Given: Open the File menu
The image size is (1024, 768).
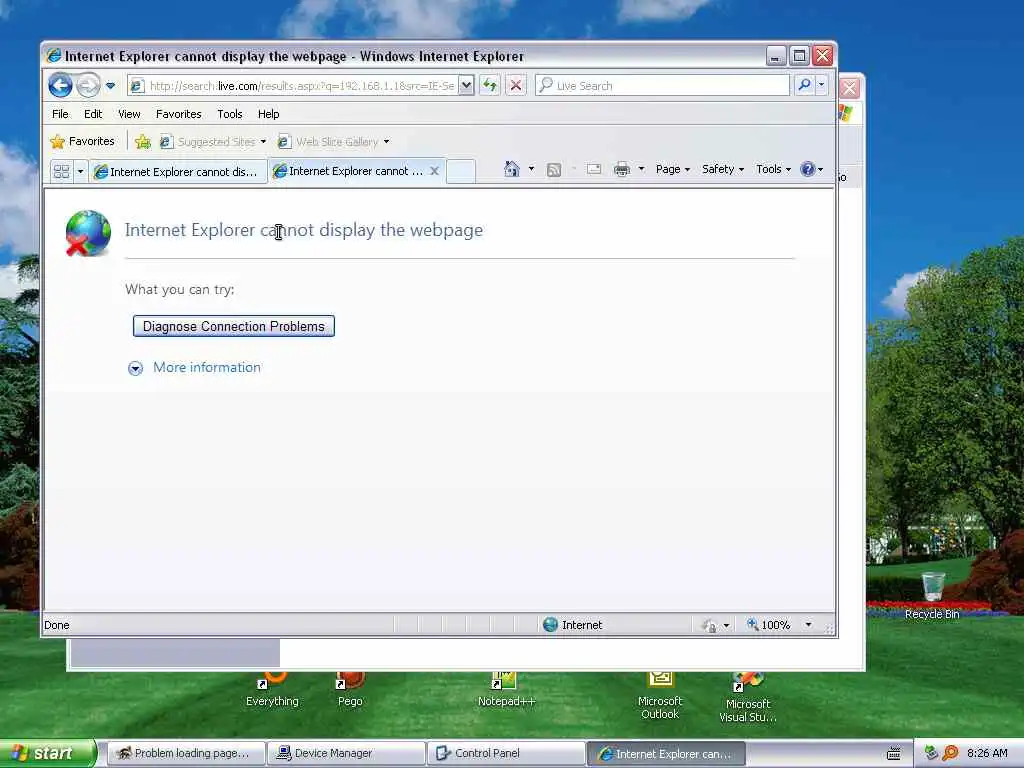Looking at the screenshot, I should (60, 114).
